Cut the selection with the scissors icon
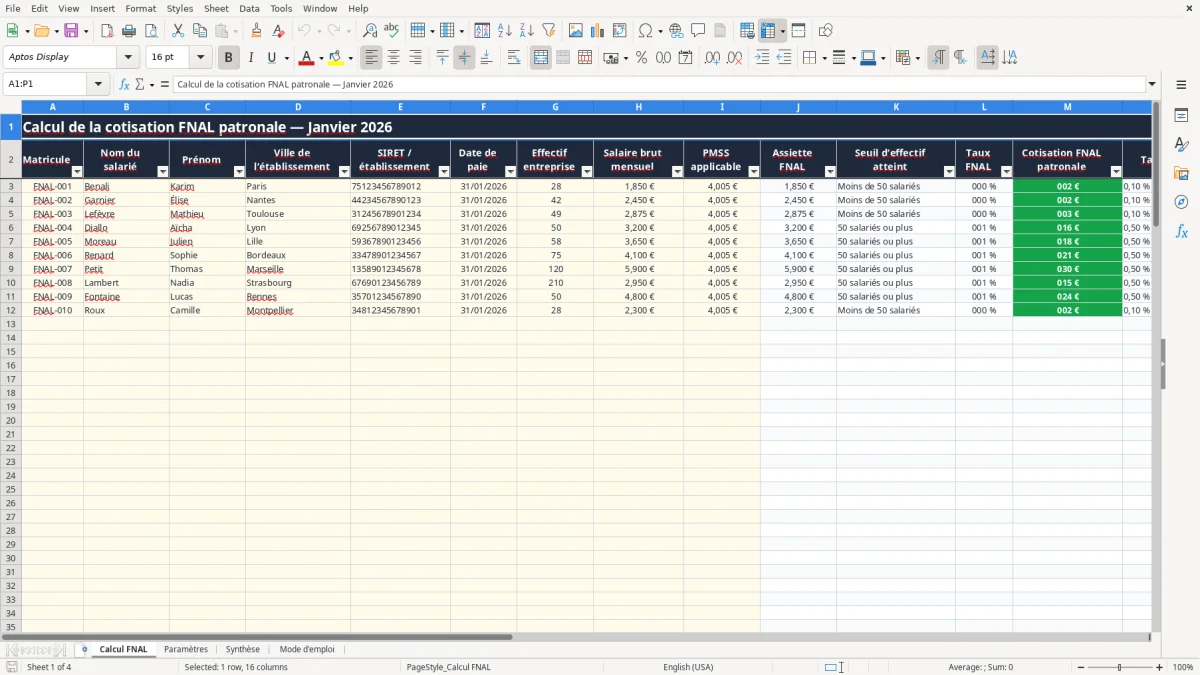The width and height of the screenshot is (1200, 675). [177, 31]
